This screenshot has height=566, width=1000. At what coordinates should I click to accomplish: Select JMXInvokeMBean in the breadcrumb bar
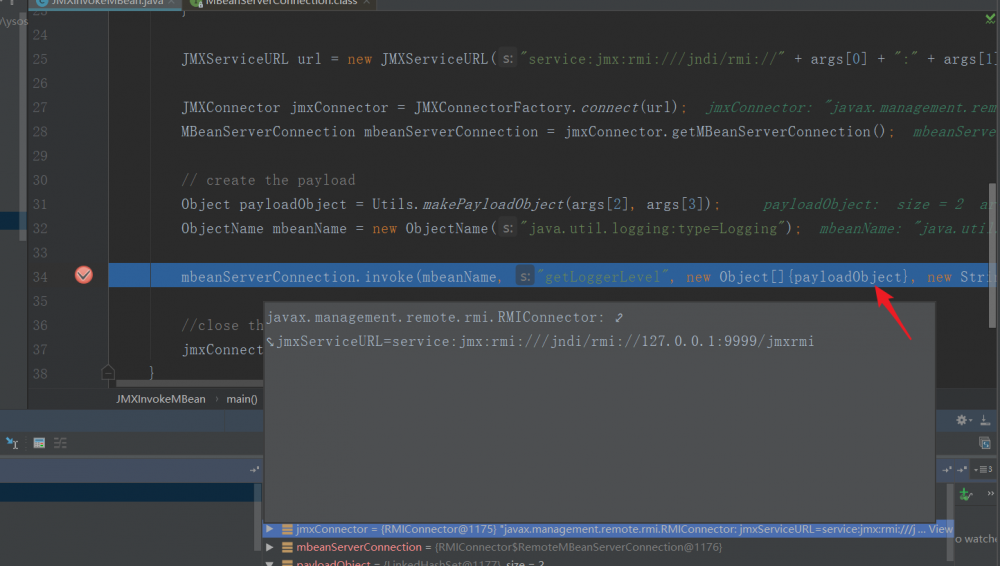pyautogui.click(x=161, y=399)
